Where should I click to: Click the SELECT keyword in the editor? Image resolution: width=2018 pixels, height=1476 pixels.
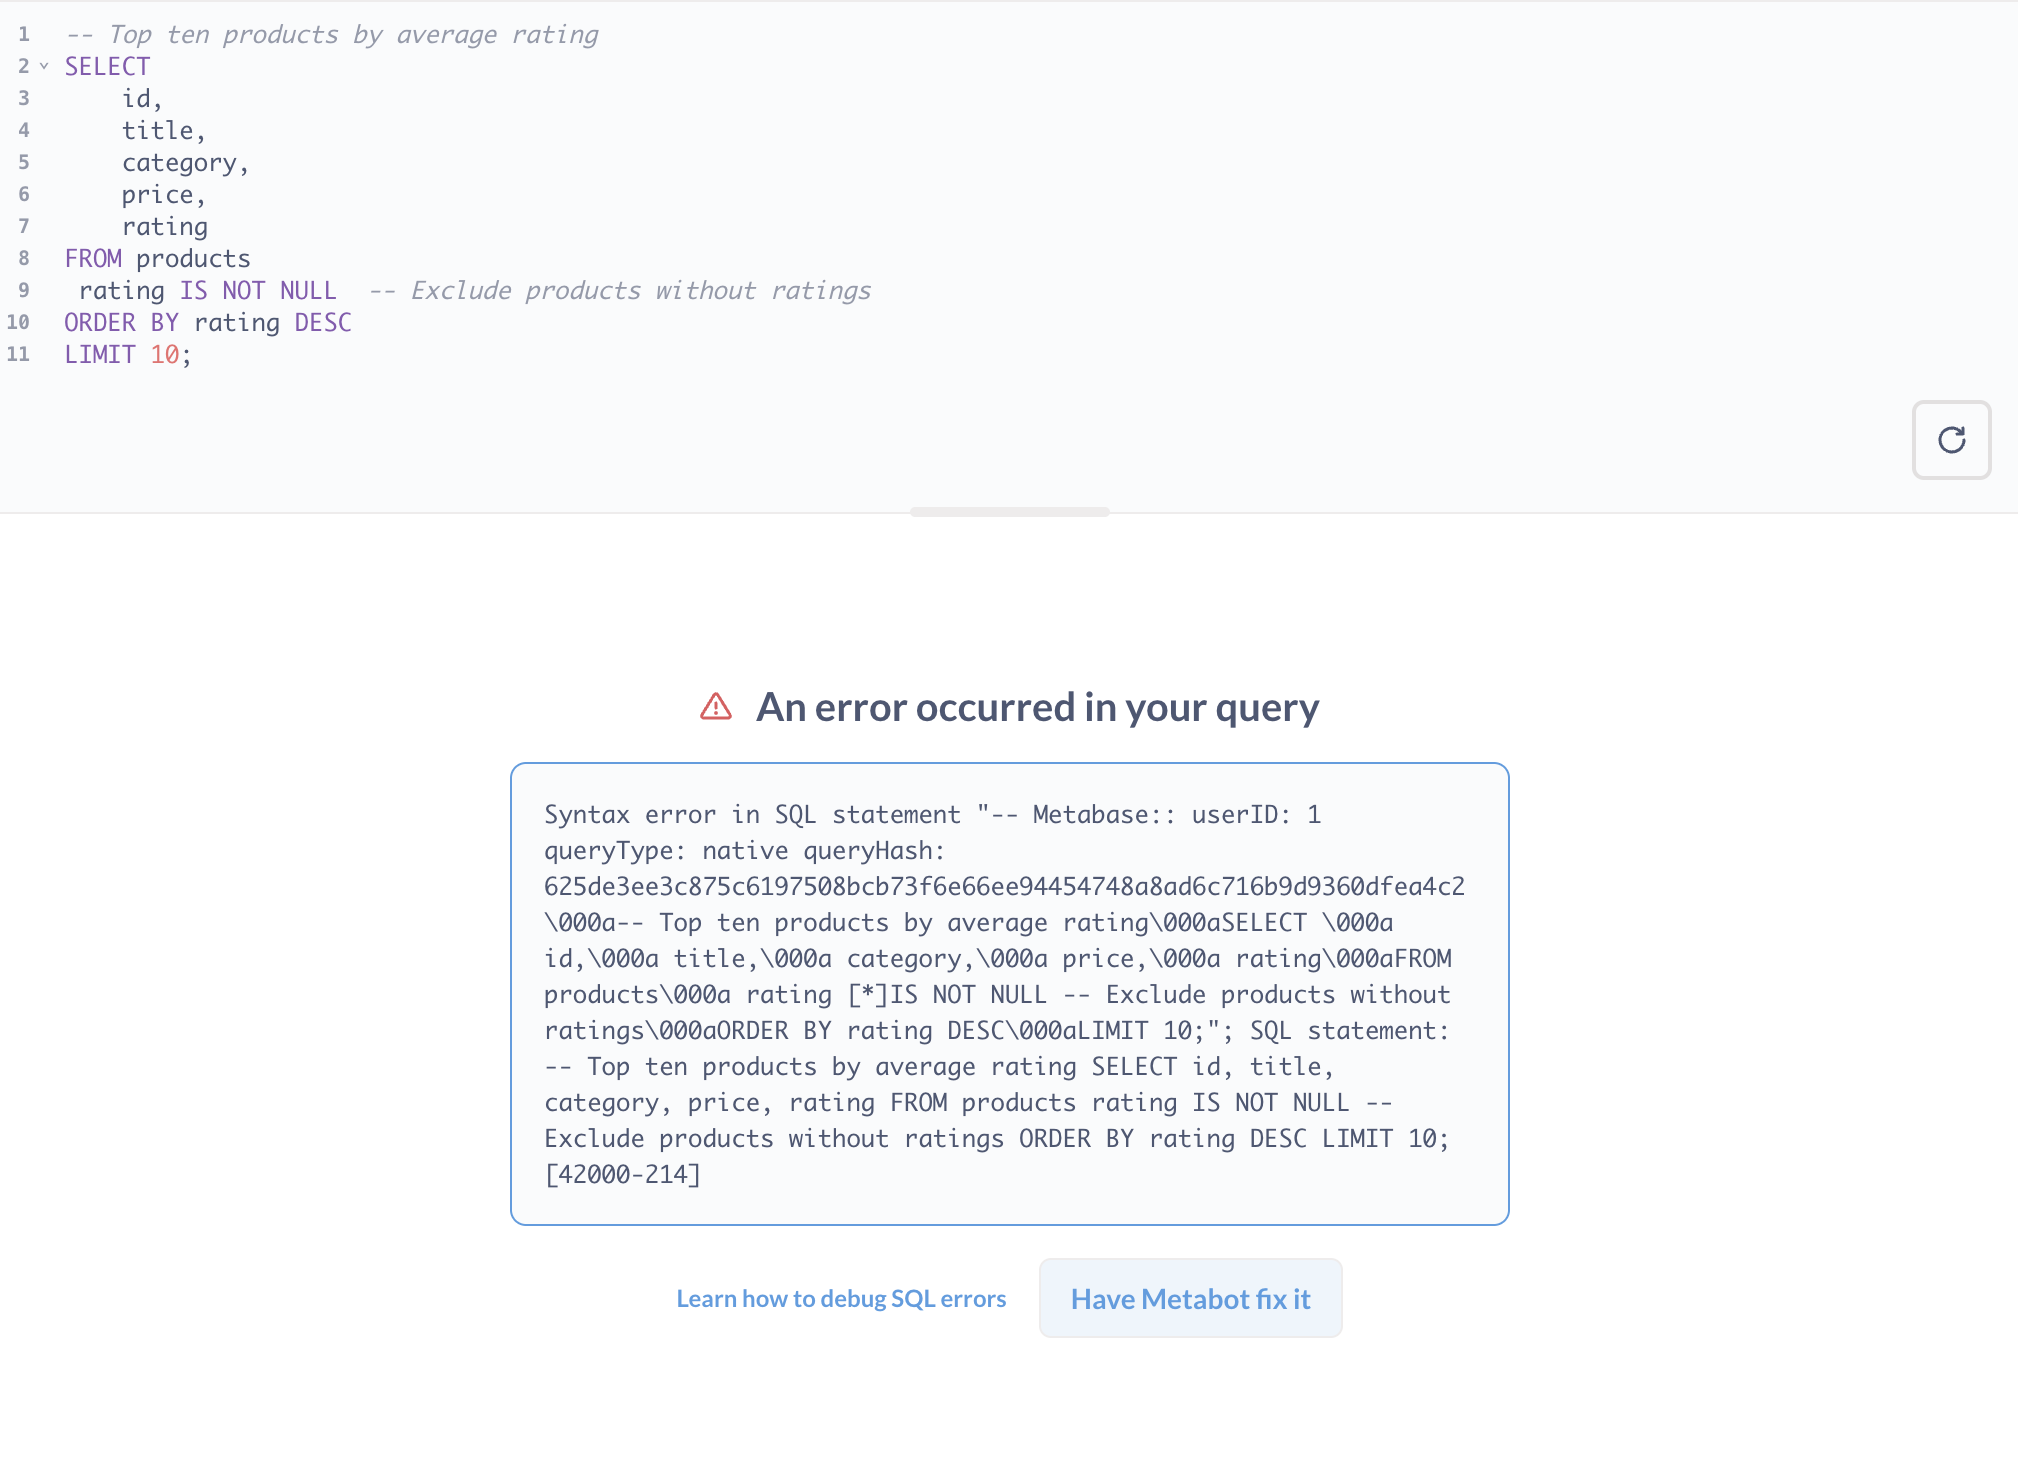tap(106, 66)
